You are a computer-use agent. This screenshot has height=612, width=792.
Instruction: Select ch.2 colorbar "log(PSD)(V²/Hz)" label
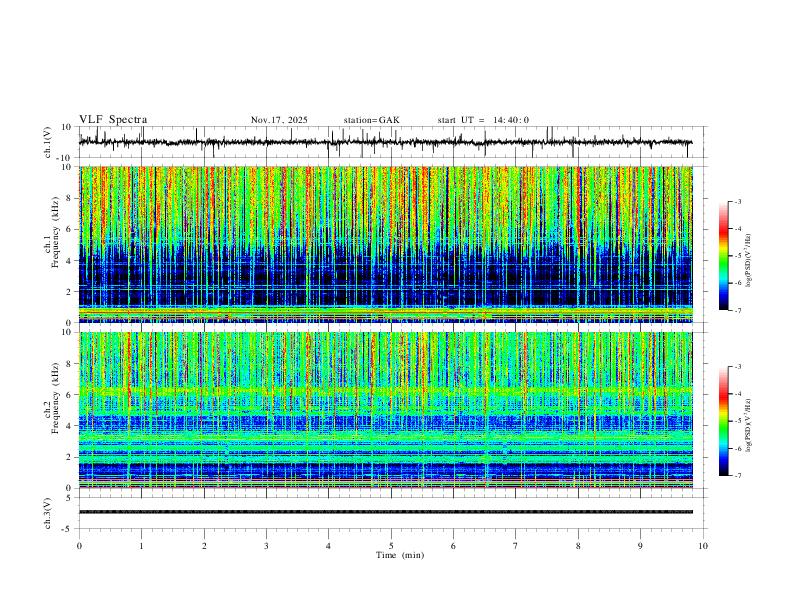tap(749, 426)
